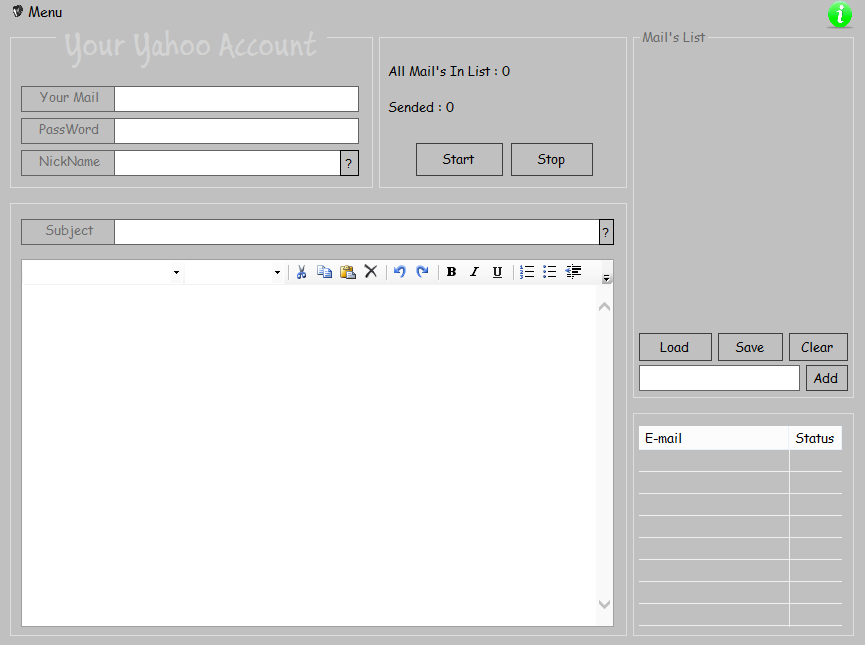Start sending mails
This screenshot has width=865, height=645.
tap(459, 159)
